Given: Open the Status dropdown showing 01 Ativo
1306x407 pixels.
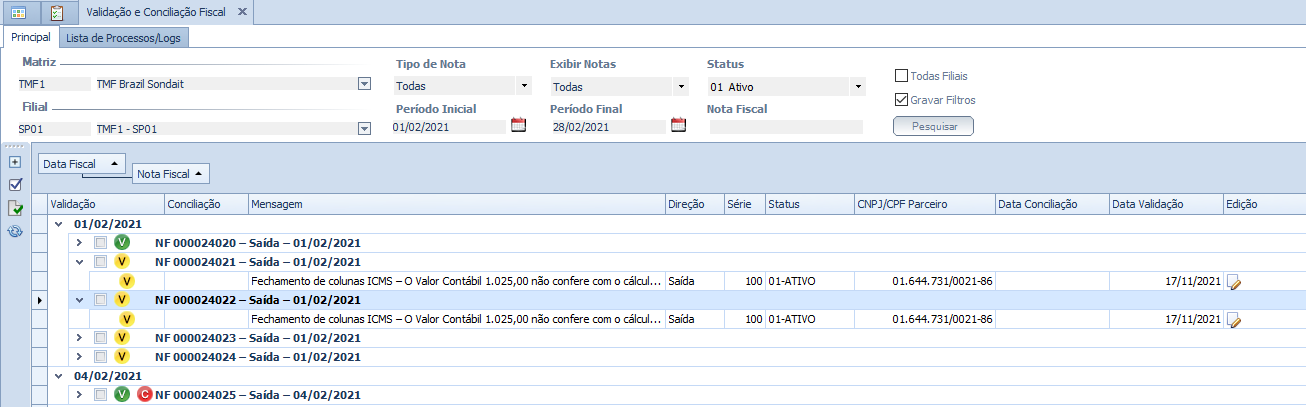Looking at the screenshot, I should click(x=857, y=86).
